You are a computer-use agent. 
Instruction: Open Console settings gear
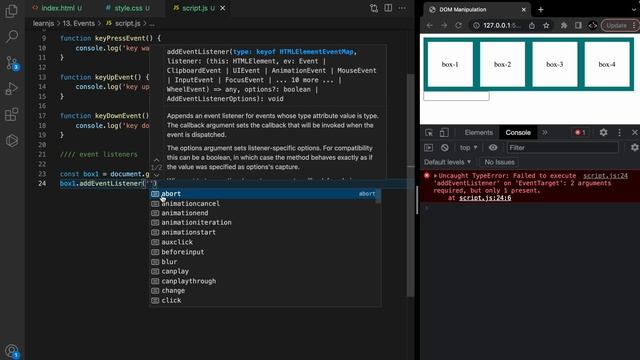pos(634,148)
